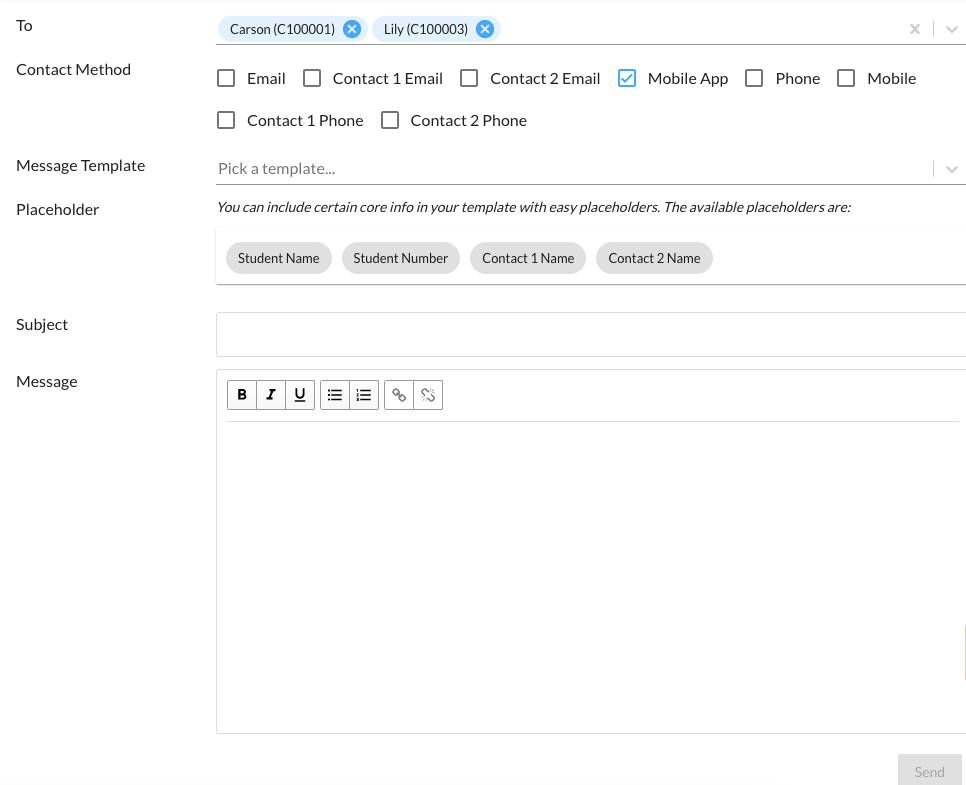The width and height of the screenshot is (966, 785).
Task: Check the Contact 2 Email checkbox
Action: (469, 78)
